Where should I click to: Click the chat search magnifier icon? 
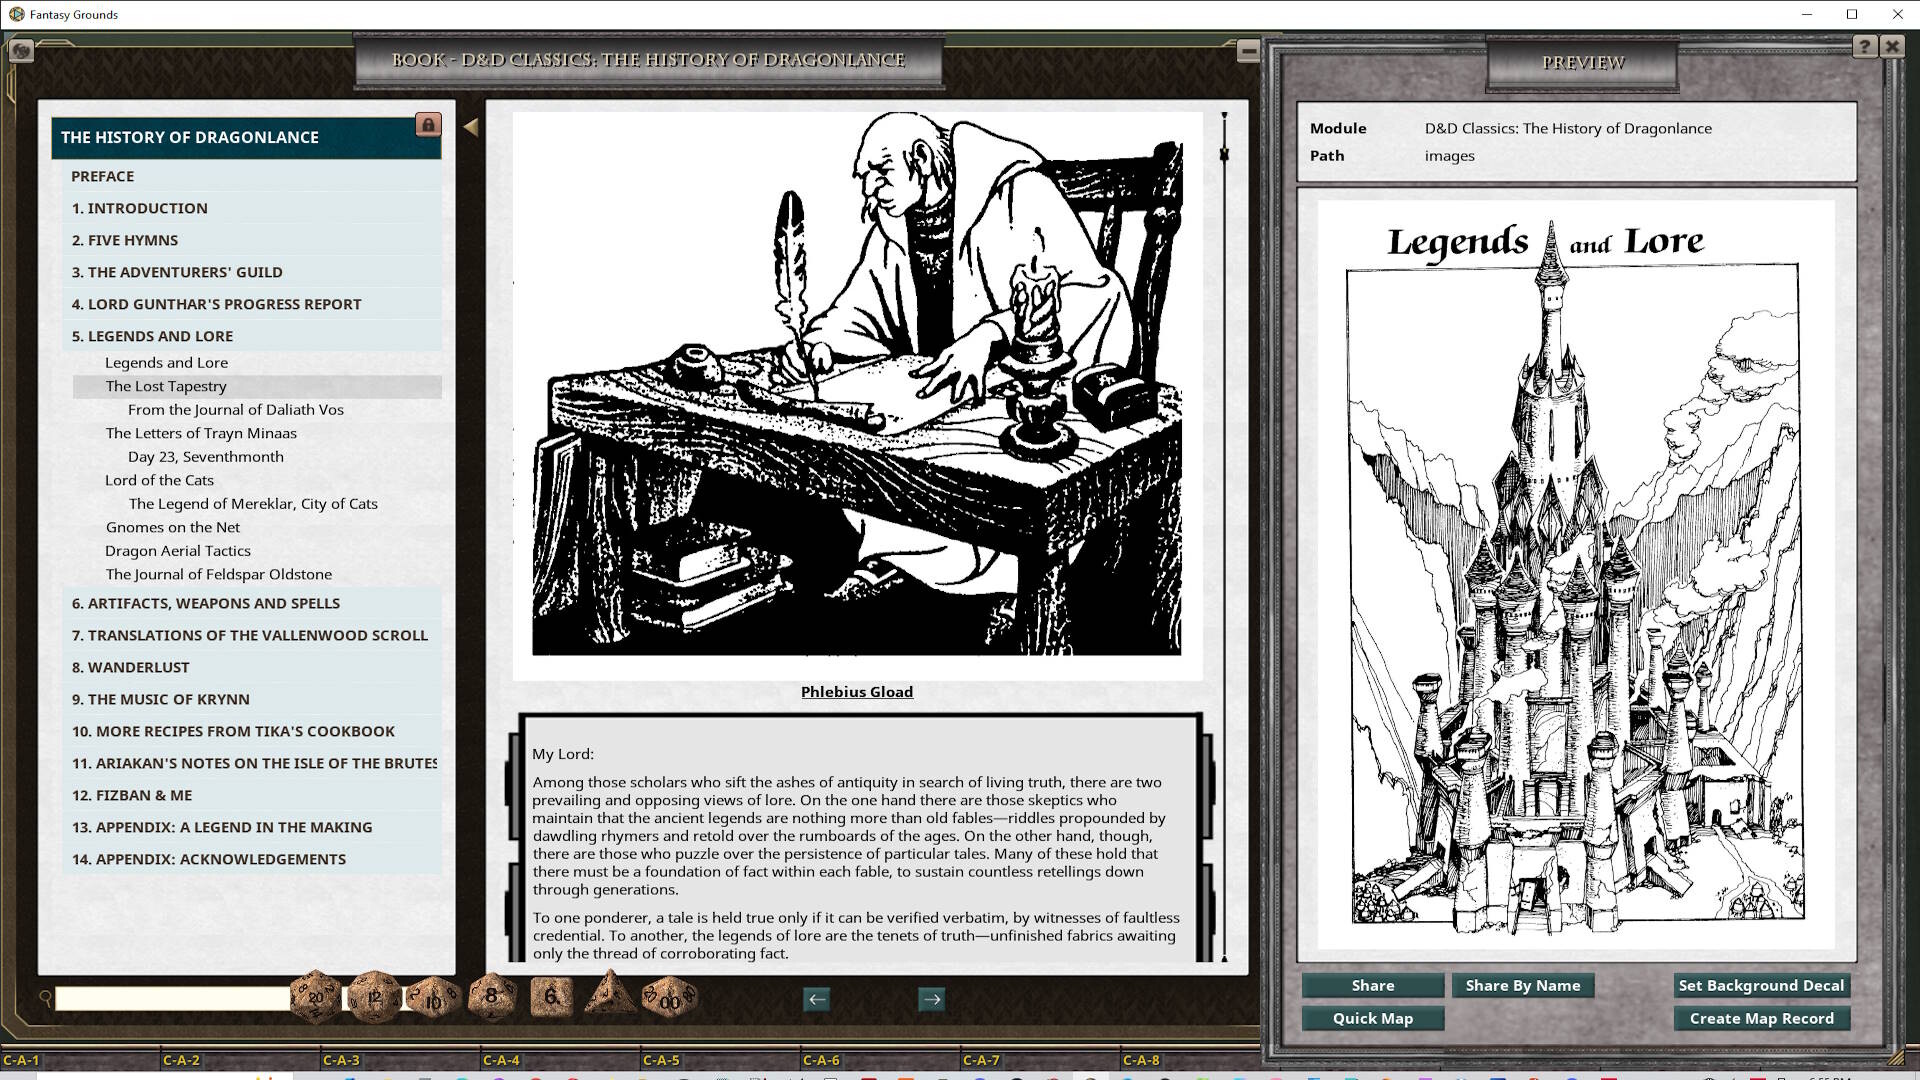pyautogui.click(x=45, y=997)
